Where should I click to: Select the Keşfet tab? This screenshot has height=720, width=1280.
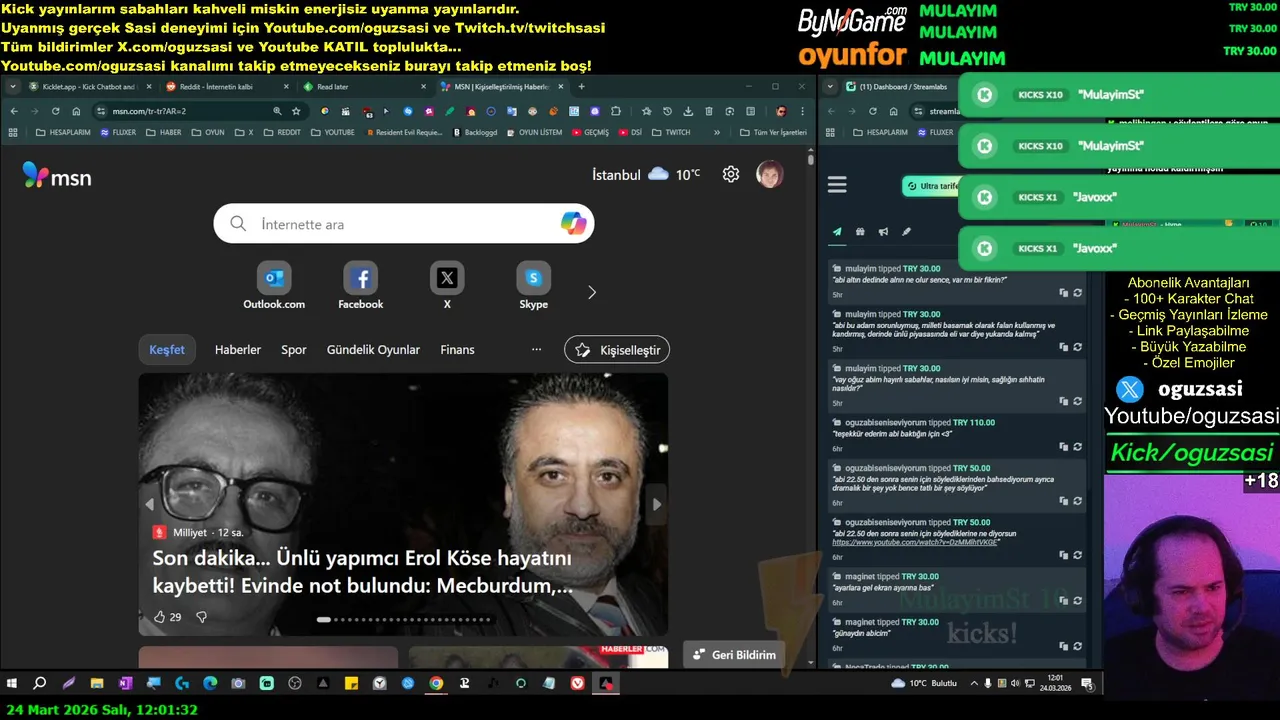(167, 350)
